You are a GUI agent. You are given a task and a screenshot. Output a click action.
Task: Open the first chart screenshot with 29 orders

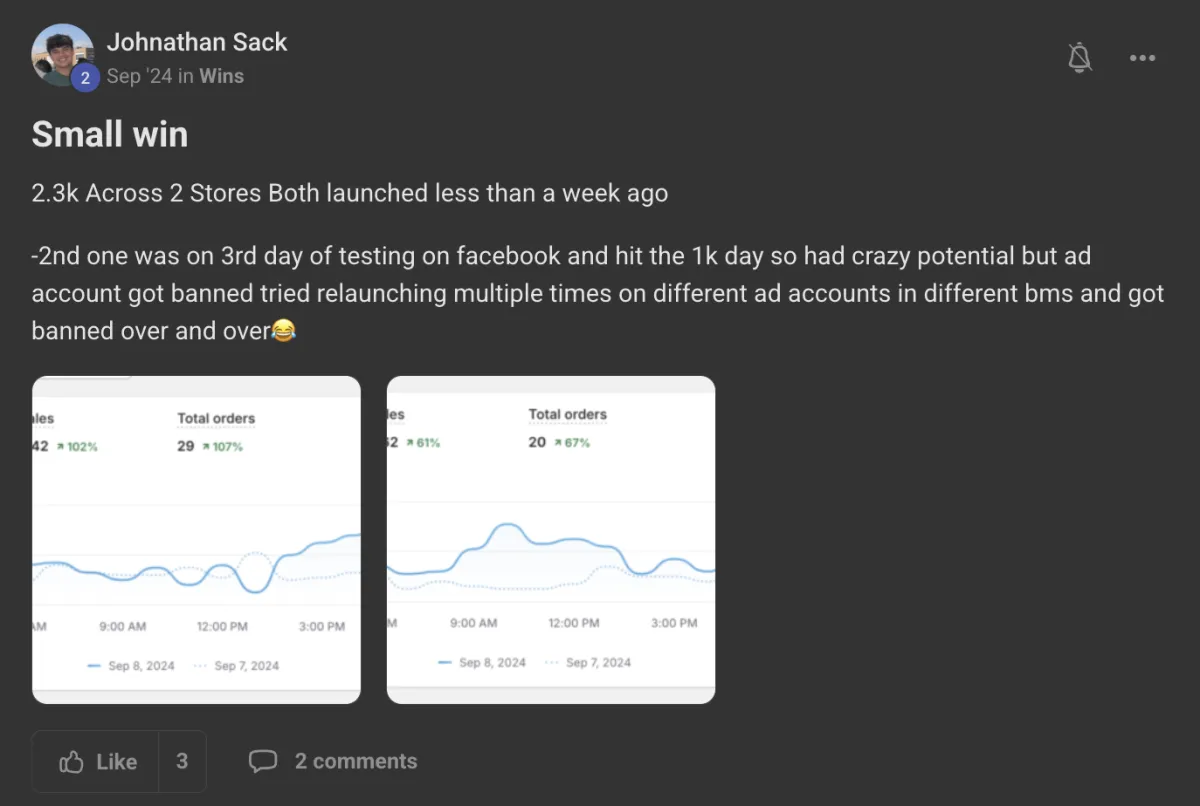click(196, 540)
